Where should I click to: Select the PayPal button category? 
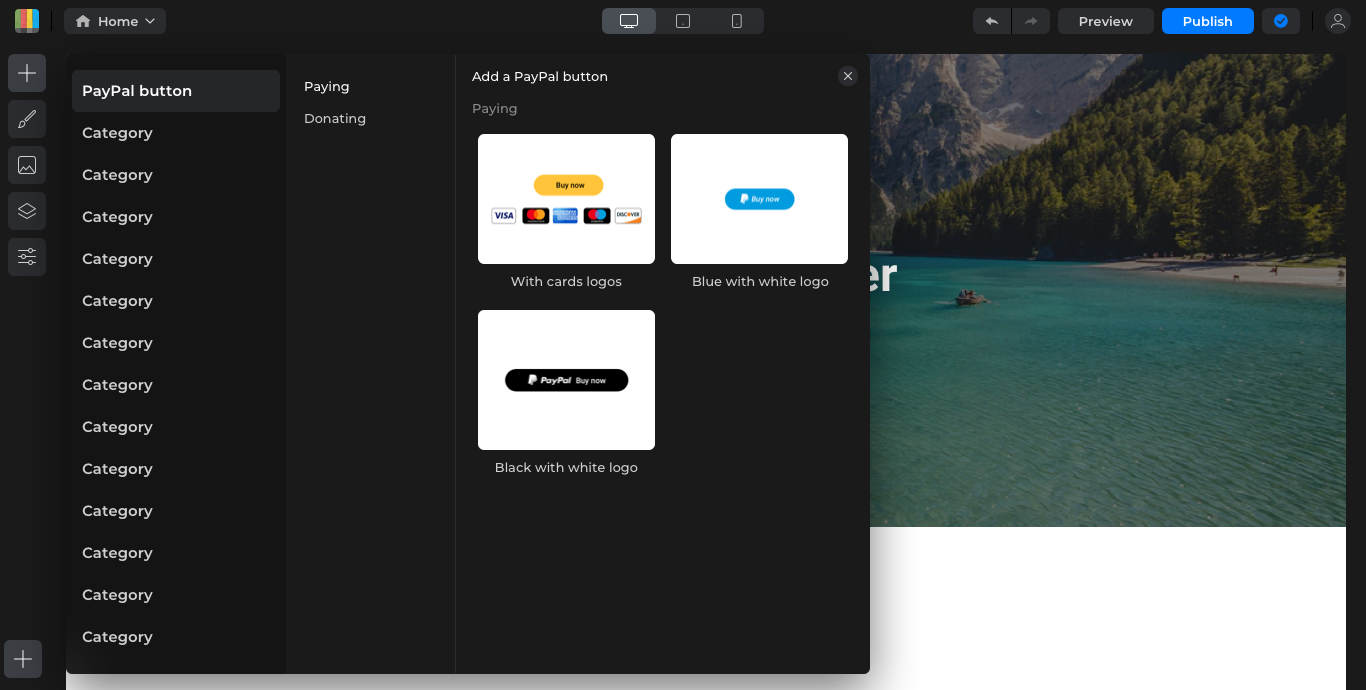(x=176, y=91)
